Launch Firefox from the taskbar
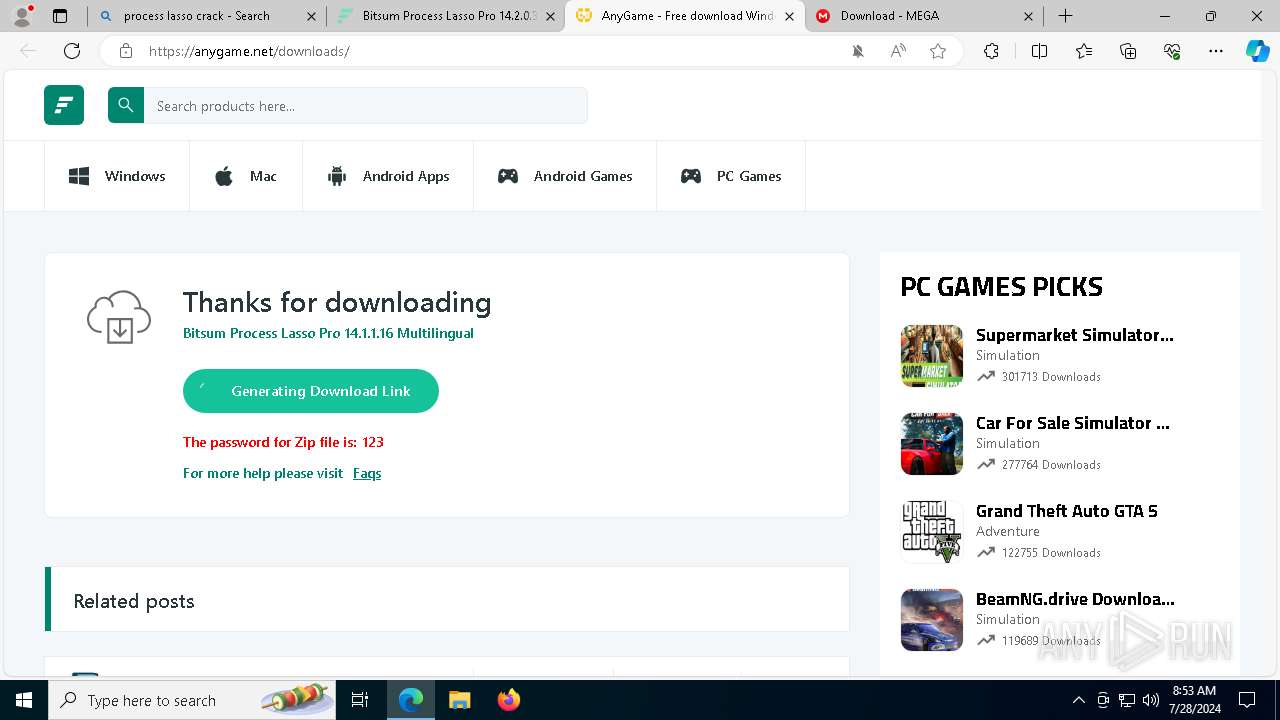The image size is (1280, 720). (509, 700)
